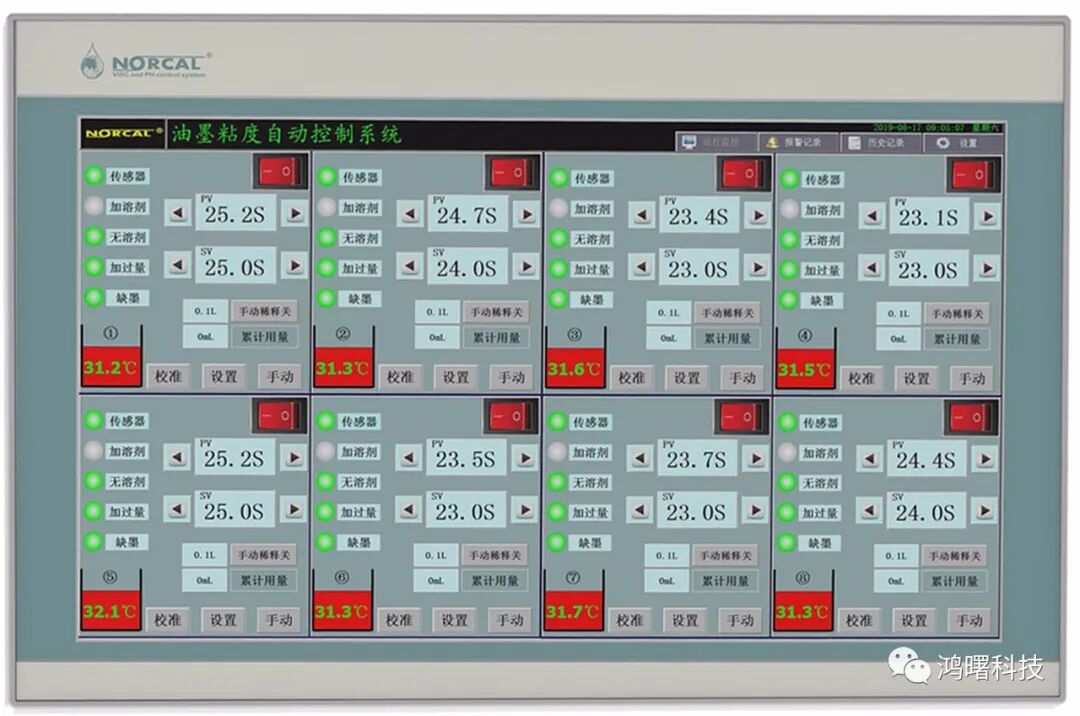1080x716 pixels.
Task: Click left arrow beside channel ② PV 24.7S
Action: pos(410,215)
